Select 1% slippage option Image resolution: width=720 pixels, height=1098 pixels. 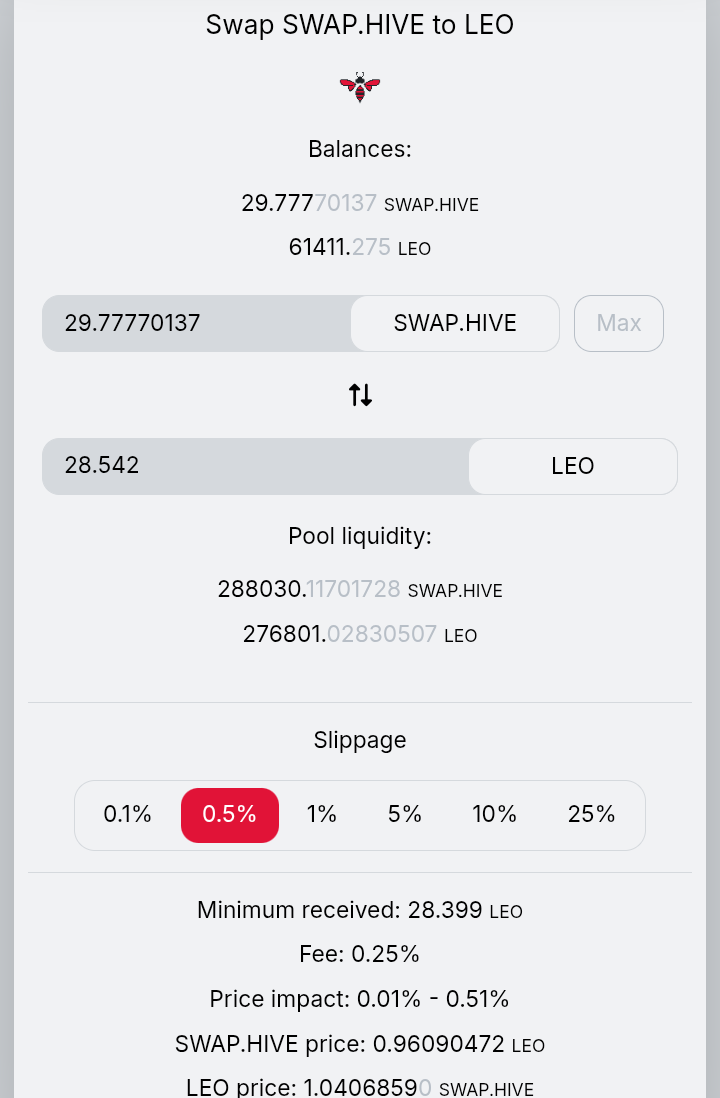tap(321, 814)
